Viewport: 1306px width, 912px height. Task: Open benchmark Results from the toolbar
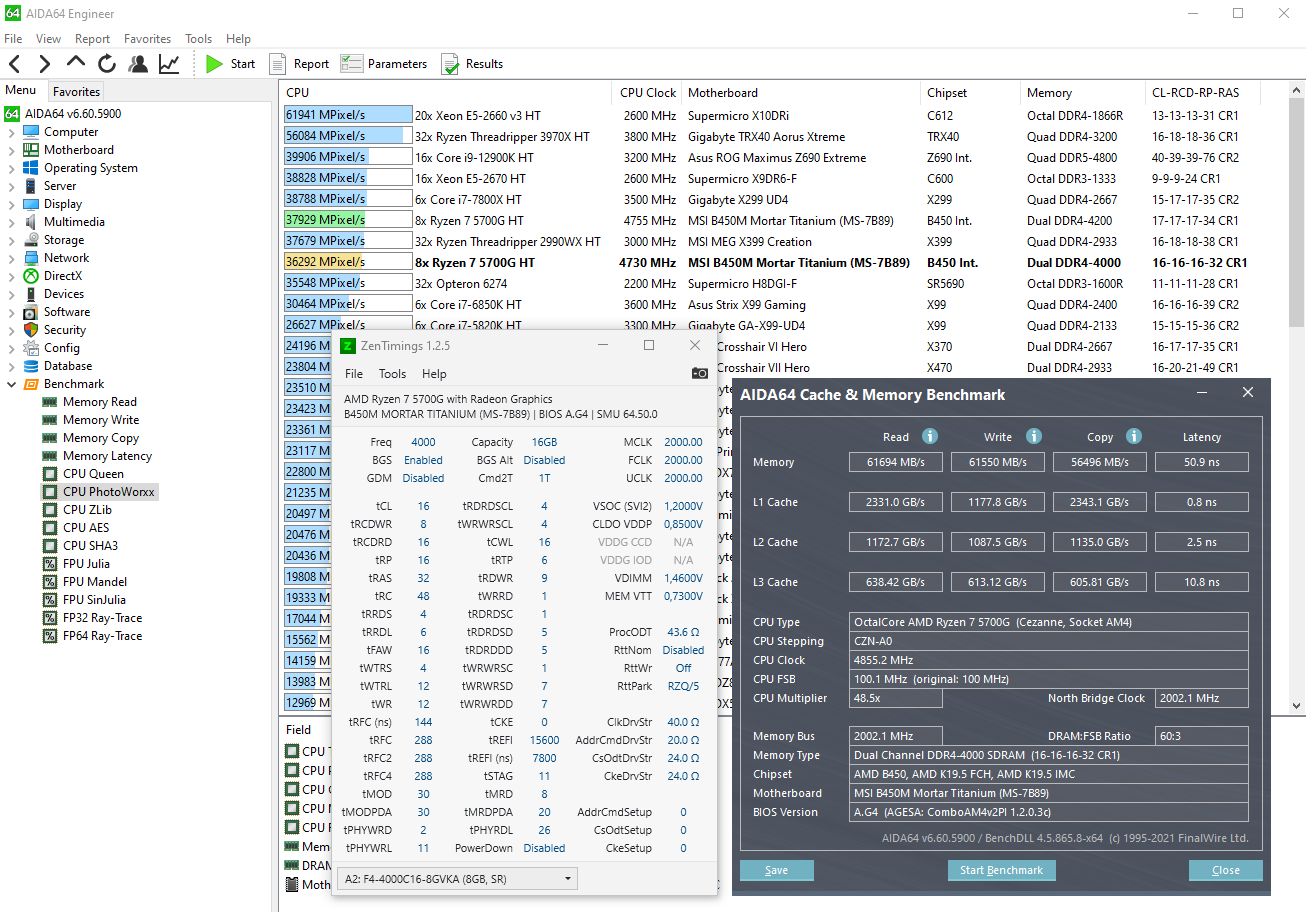coord(472,64)
